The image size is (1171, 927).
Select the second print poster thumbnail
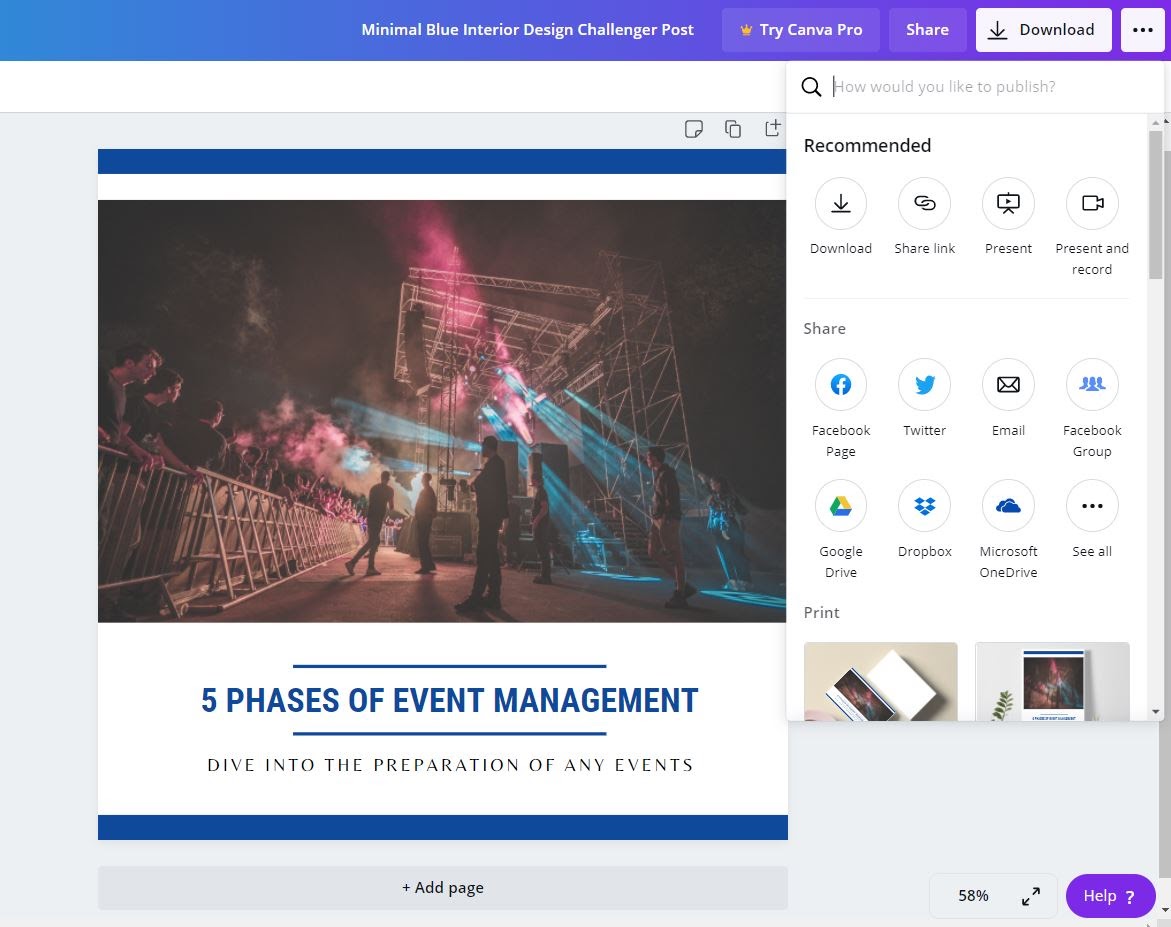[x=1052, y=681]
